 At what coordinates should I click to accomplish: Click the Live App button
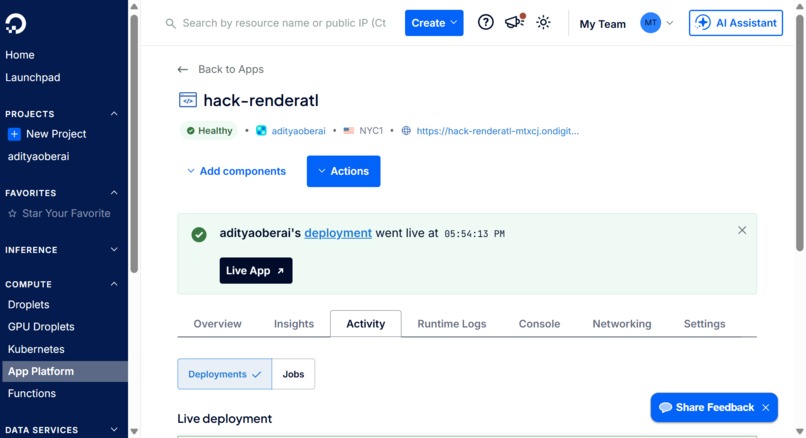coord(256,270)
